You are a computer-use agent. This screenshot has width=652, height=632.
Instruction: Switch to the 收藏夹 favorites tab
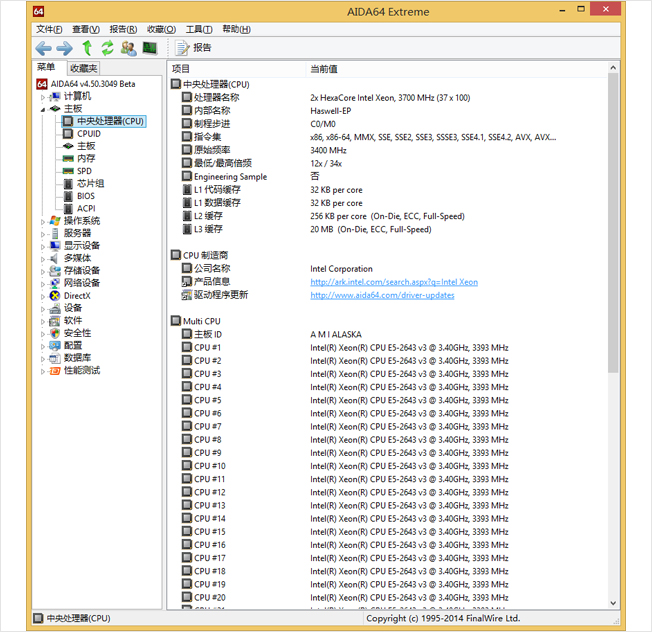point(84,68)
